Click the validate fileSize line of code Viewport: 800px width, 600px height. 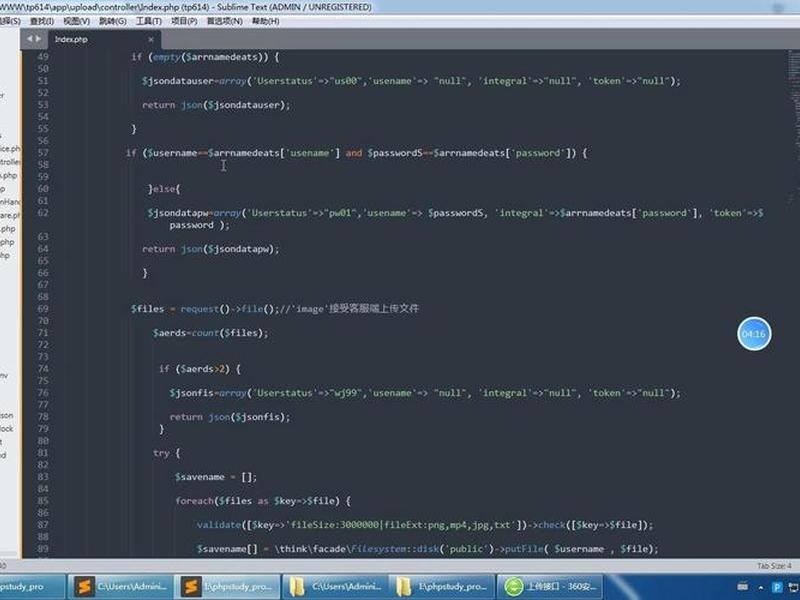tap(425, 525)
